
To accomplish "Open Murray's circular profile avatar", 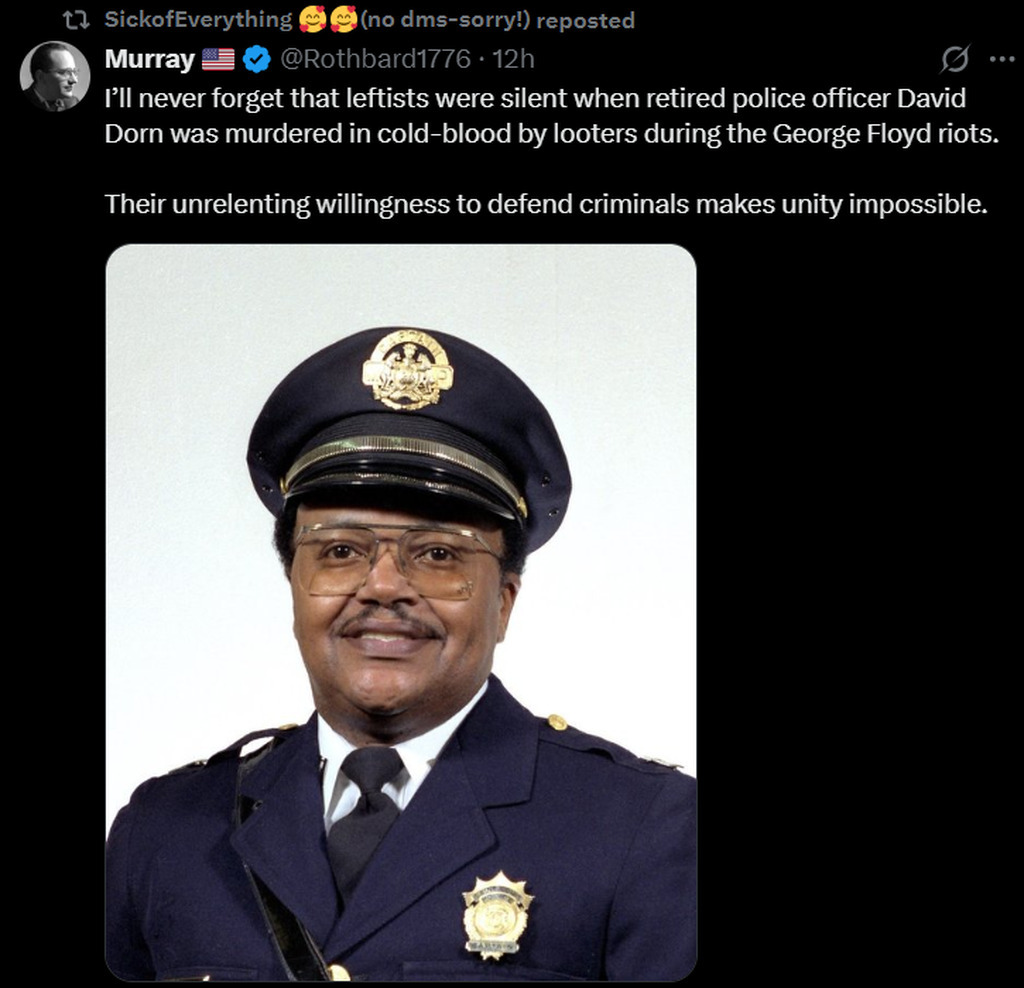I will click(54, 76).
